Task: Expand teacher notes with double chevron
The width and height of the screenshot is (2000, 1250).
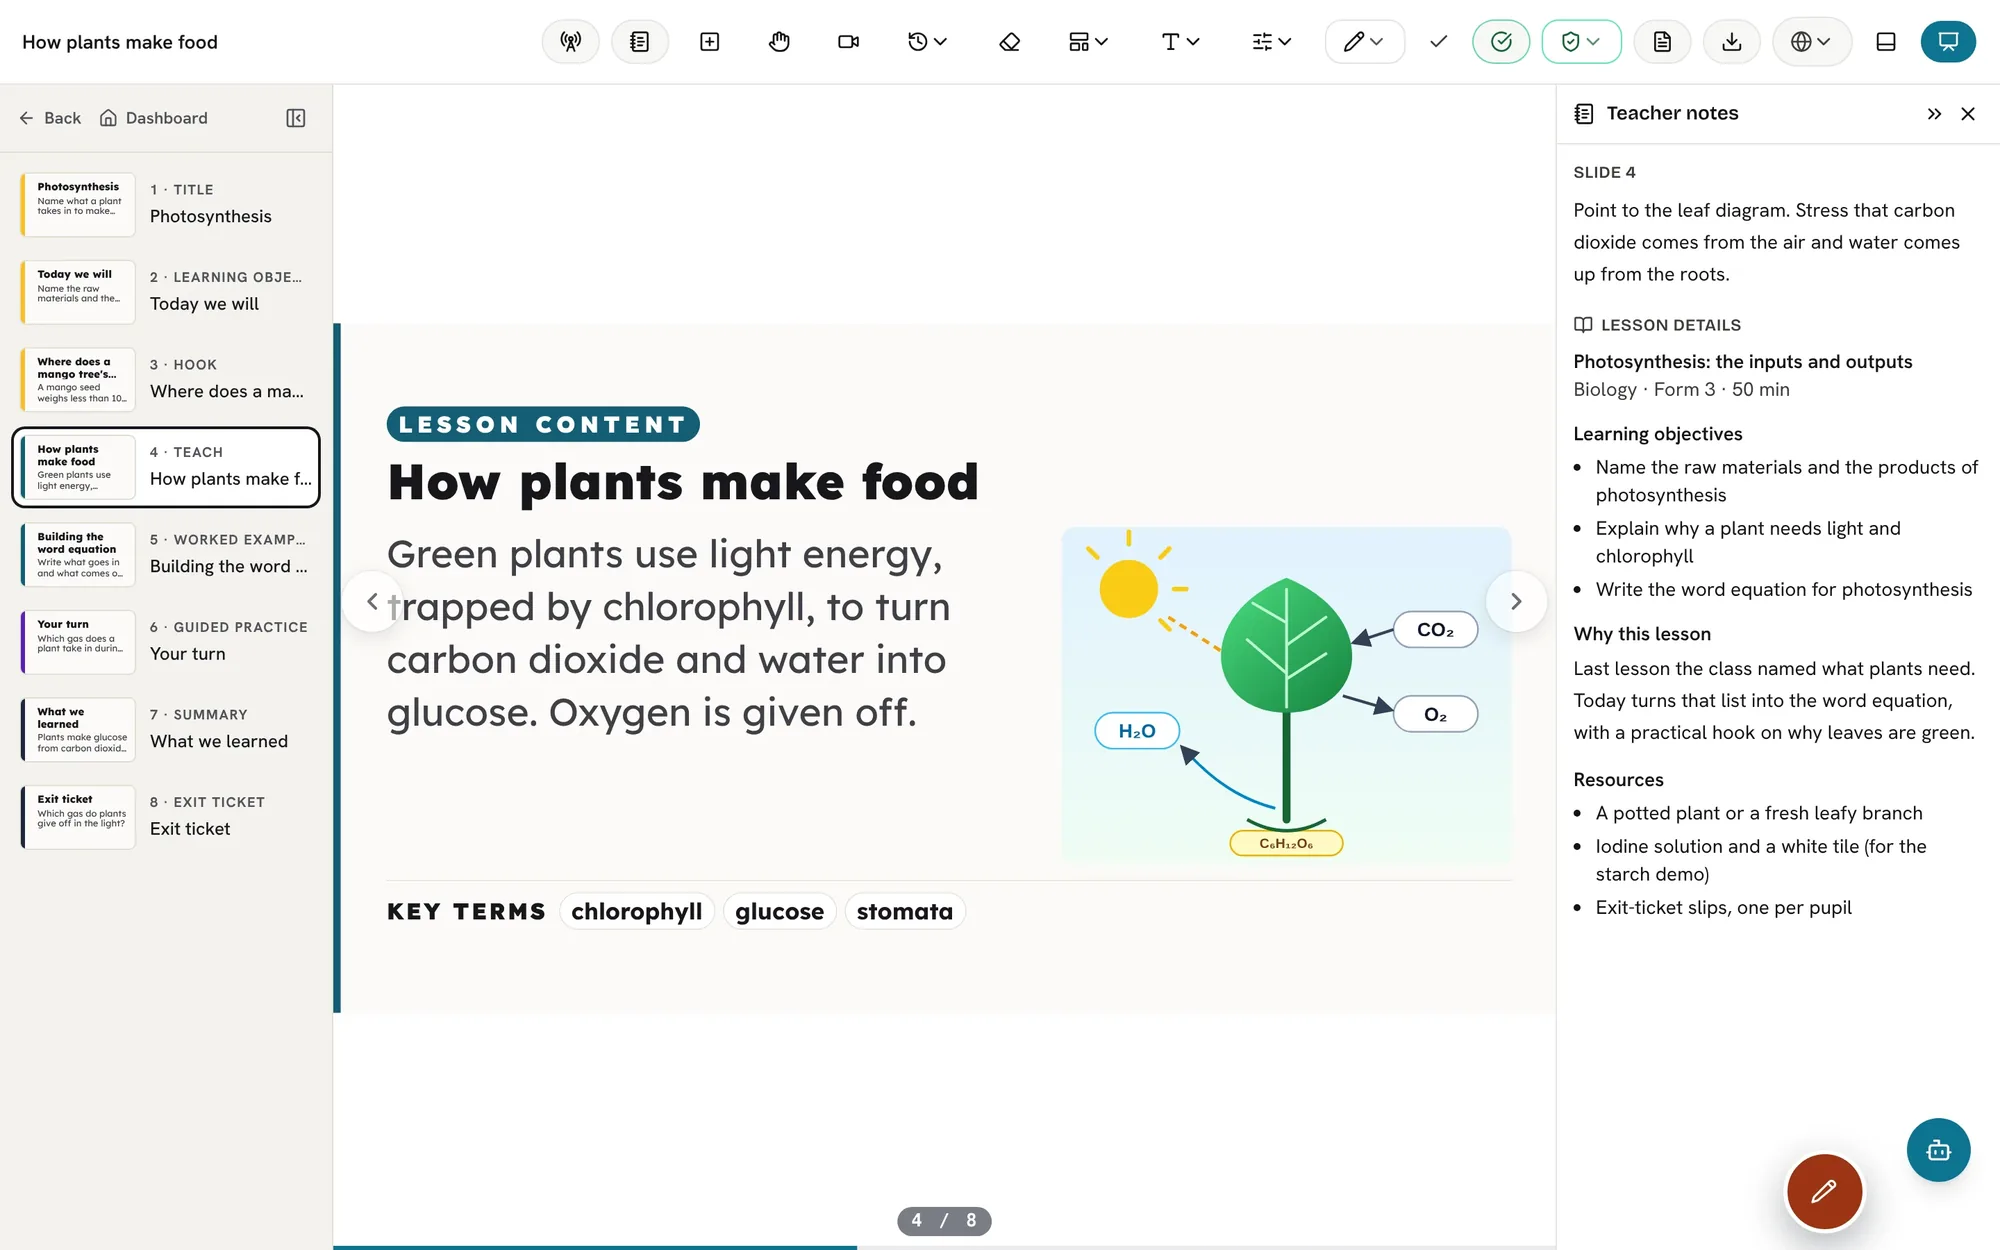Action: pos(1934,114)
